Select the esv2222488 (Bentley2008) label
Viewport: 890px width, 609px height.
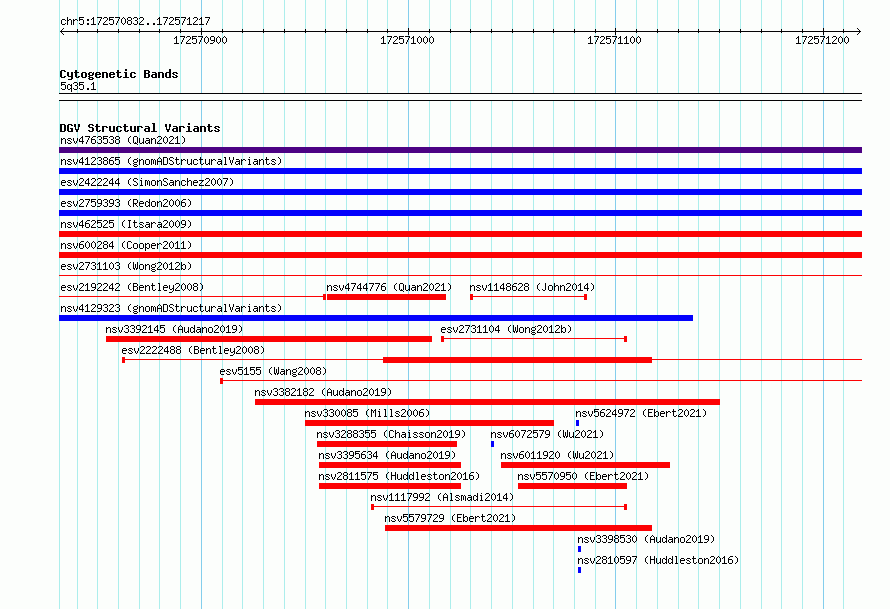tap(193, 350)
